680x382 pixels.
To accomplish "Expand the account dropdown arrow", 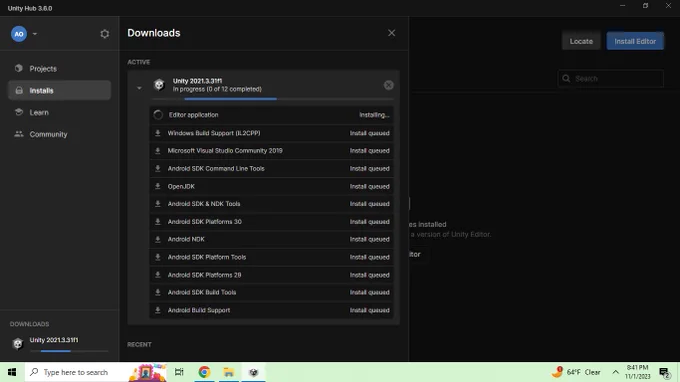I will (35, 34).
